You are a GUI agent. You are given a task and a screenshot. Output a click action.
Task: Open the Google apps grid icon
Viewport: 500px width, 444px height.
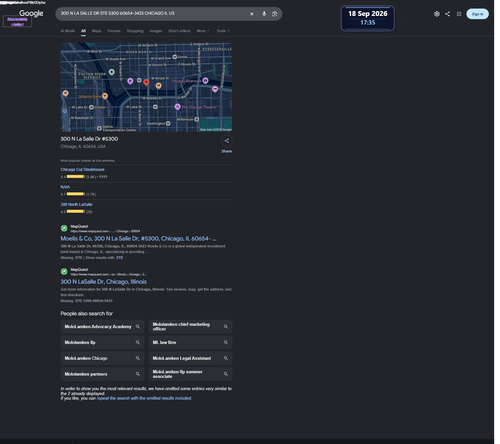point(459,14)
